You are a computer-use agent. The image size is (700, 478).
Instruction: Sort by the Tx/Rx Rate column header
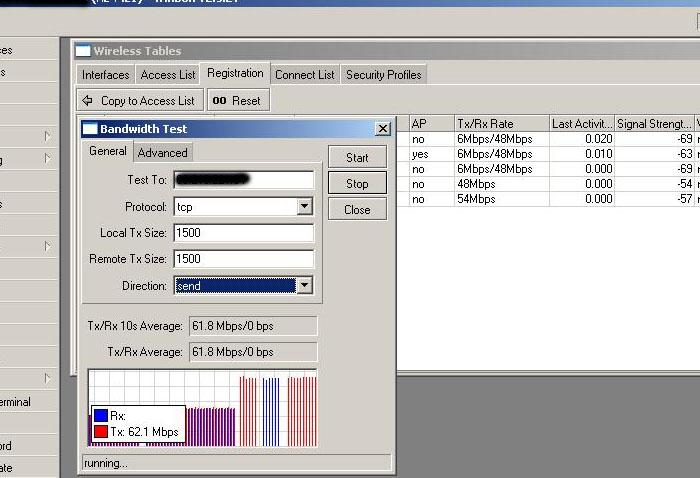[x=501, y=124]
